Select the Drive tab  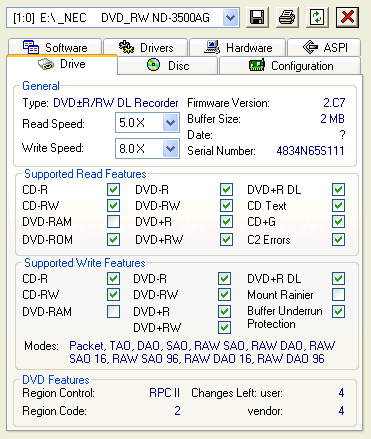point(62,64)
